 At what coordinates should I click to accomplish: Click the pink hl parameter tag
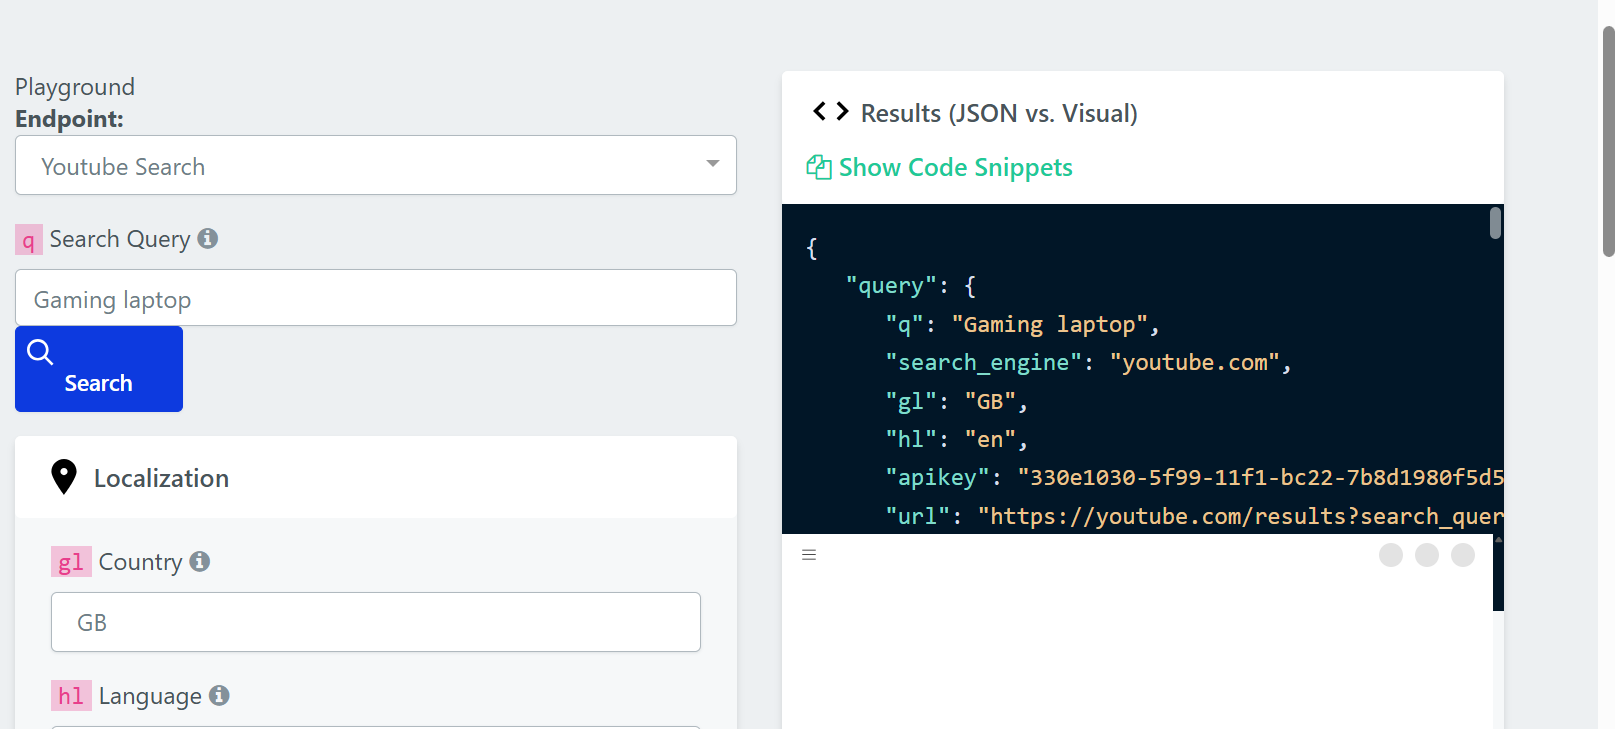pyautogui.click(x=71, y=696)
